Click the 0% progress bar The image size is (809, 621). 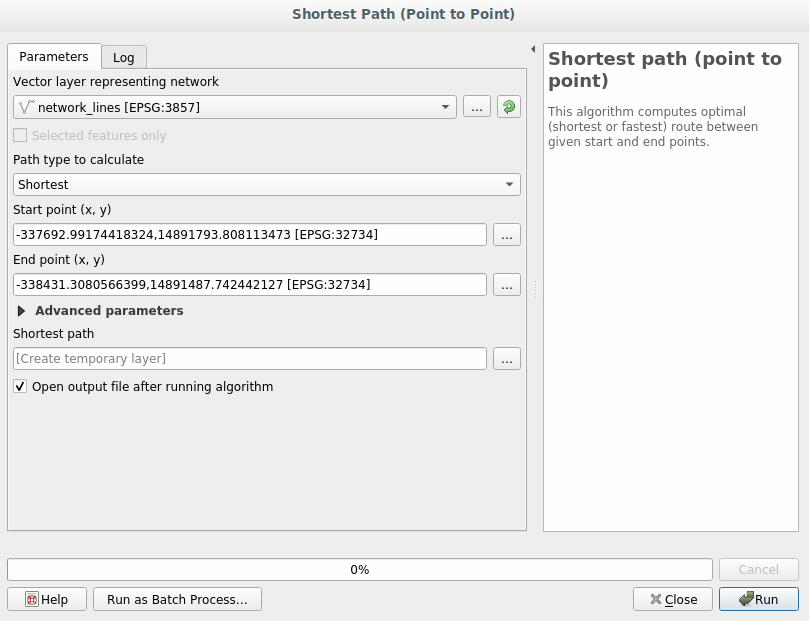tap(360, 570)
